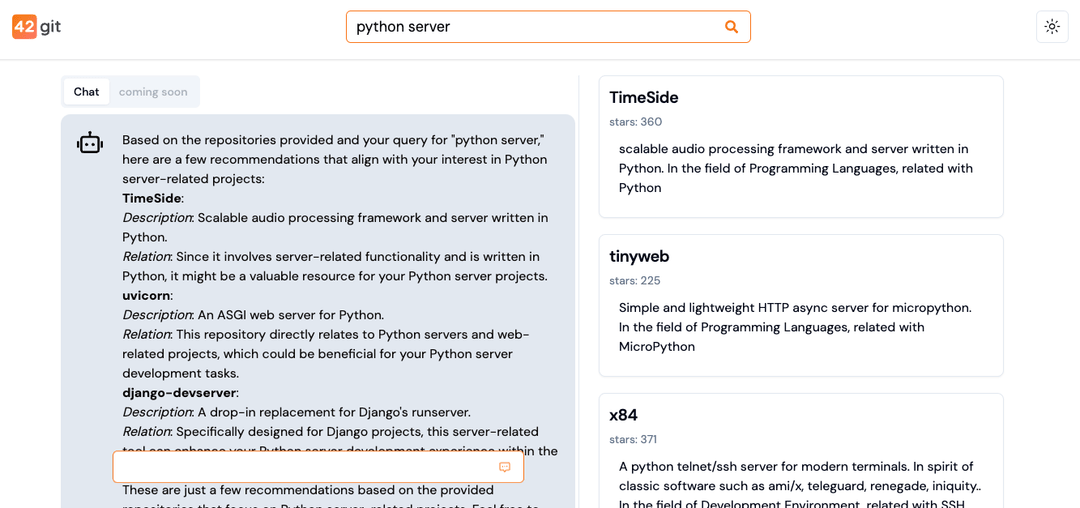Click the stars: 360 label
1080x508 pixels.
[x=635, y=122]
